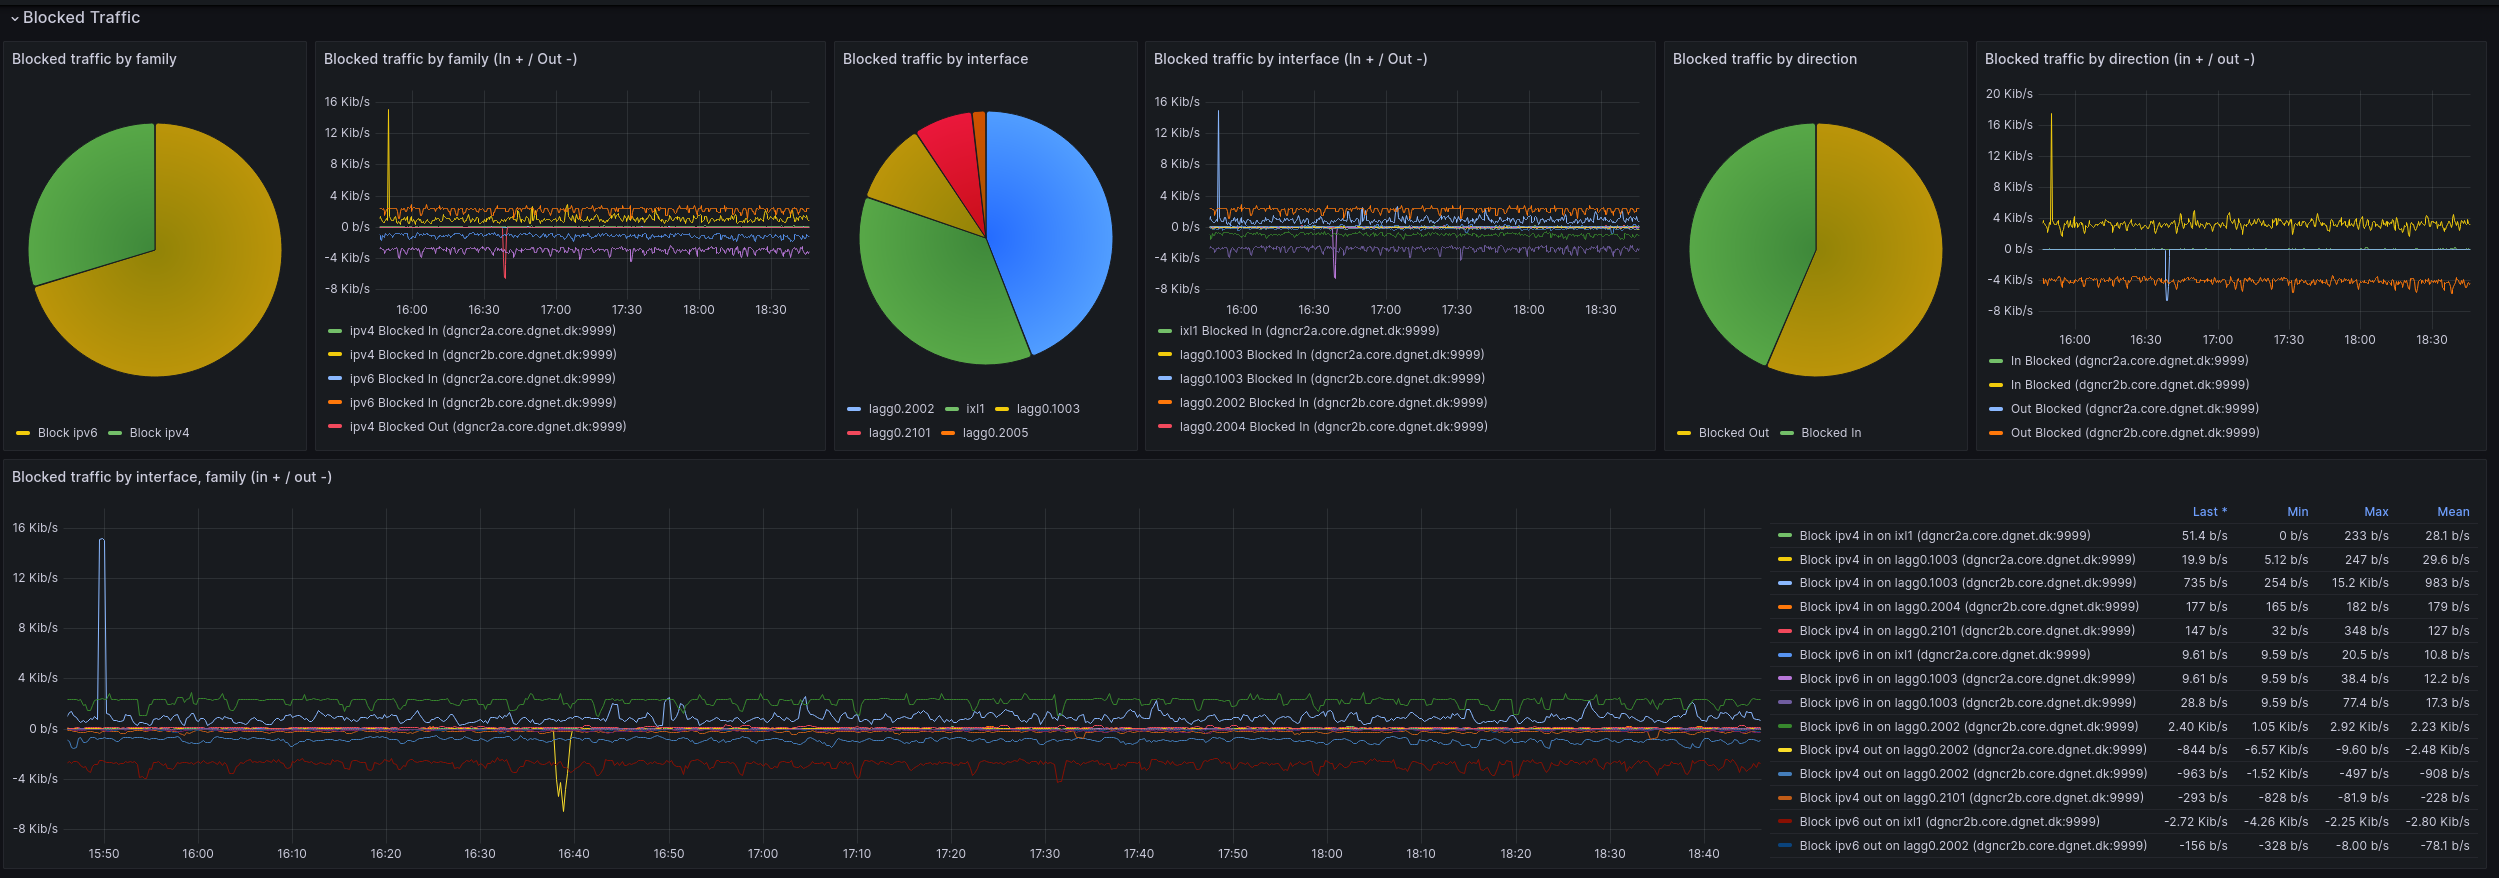Select Block ipv6 out on lagg0.2002 row
The width and height of the screenshot is (2499, 878).
(1972, 846)
